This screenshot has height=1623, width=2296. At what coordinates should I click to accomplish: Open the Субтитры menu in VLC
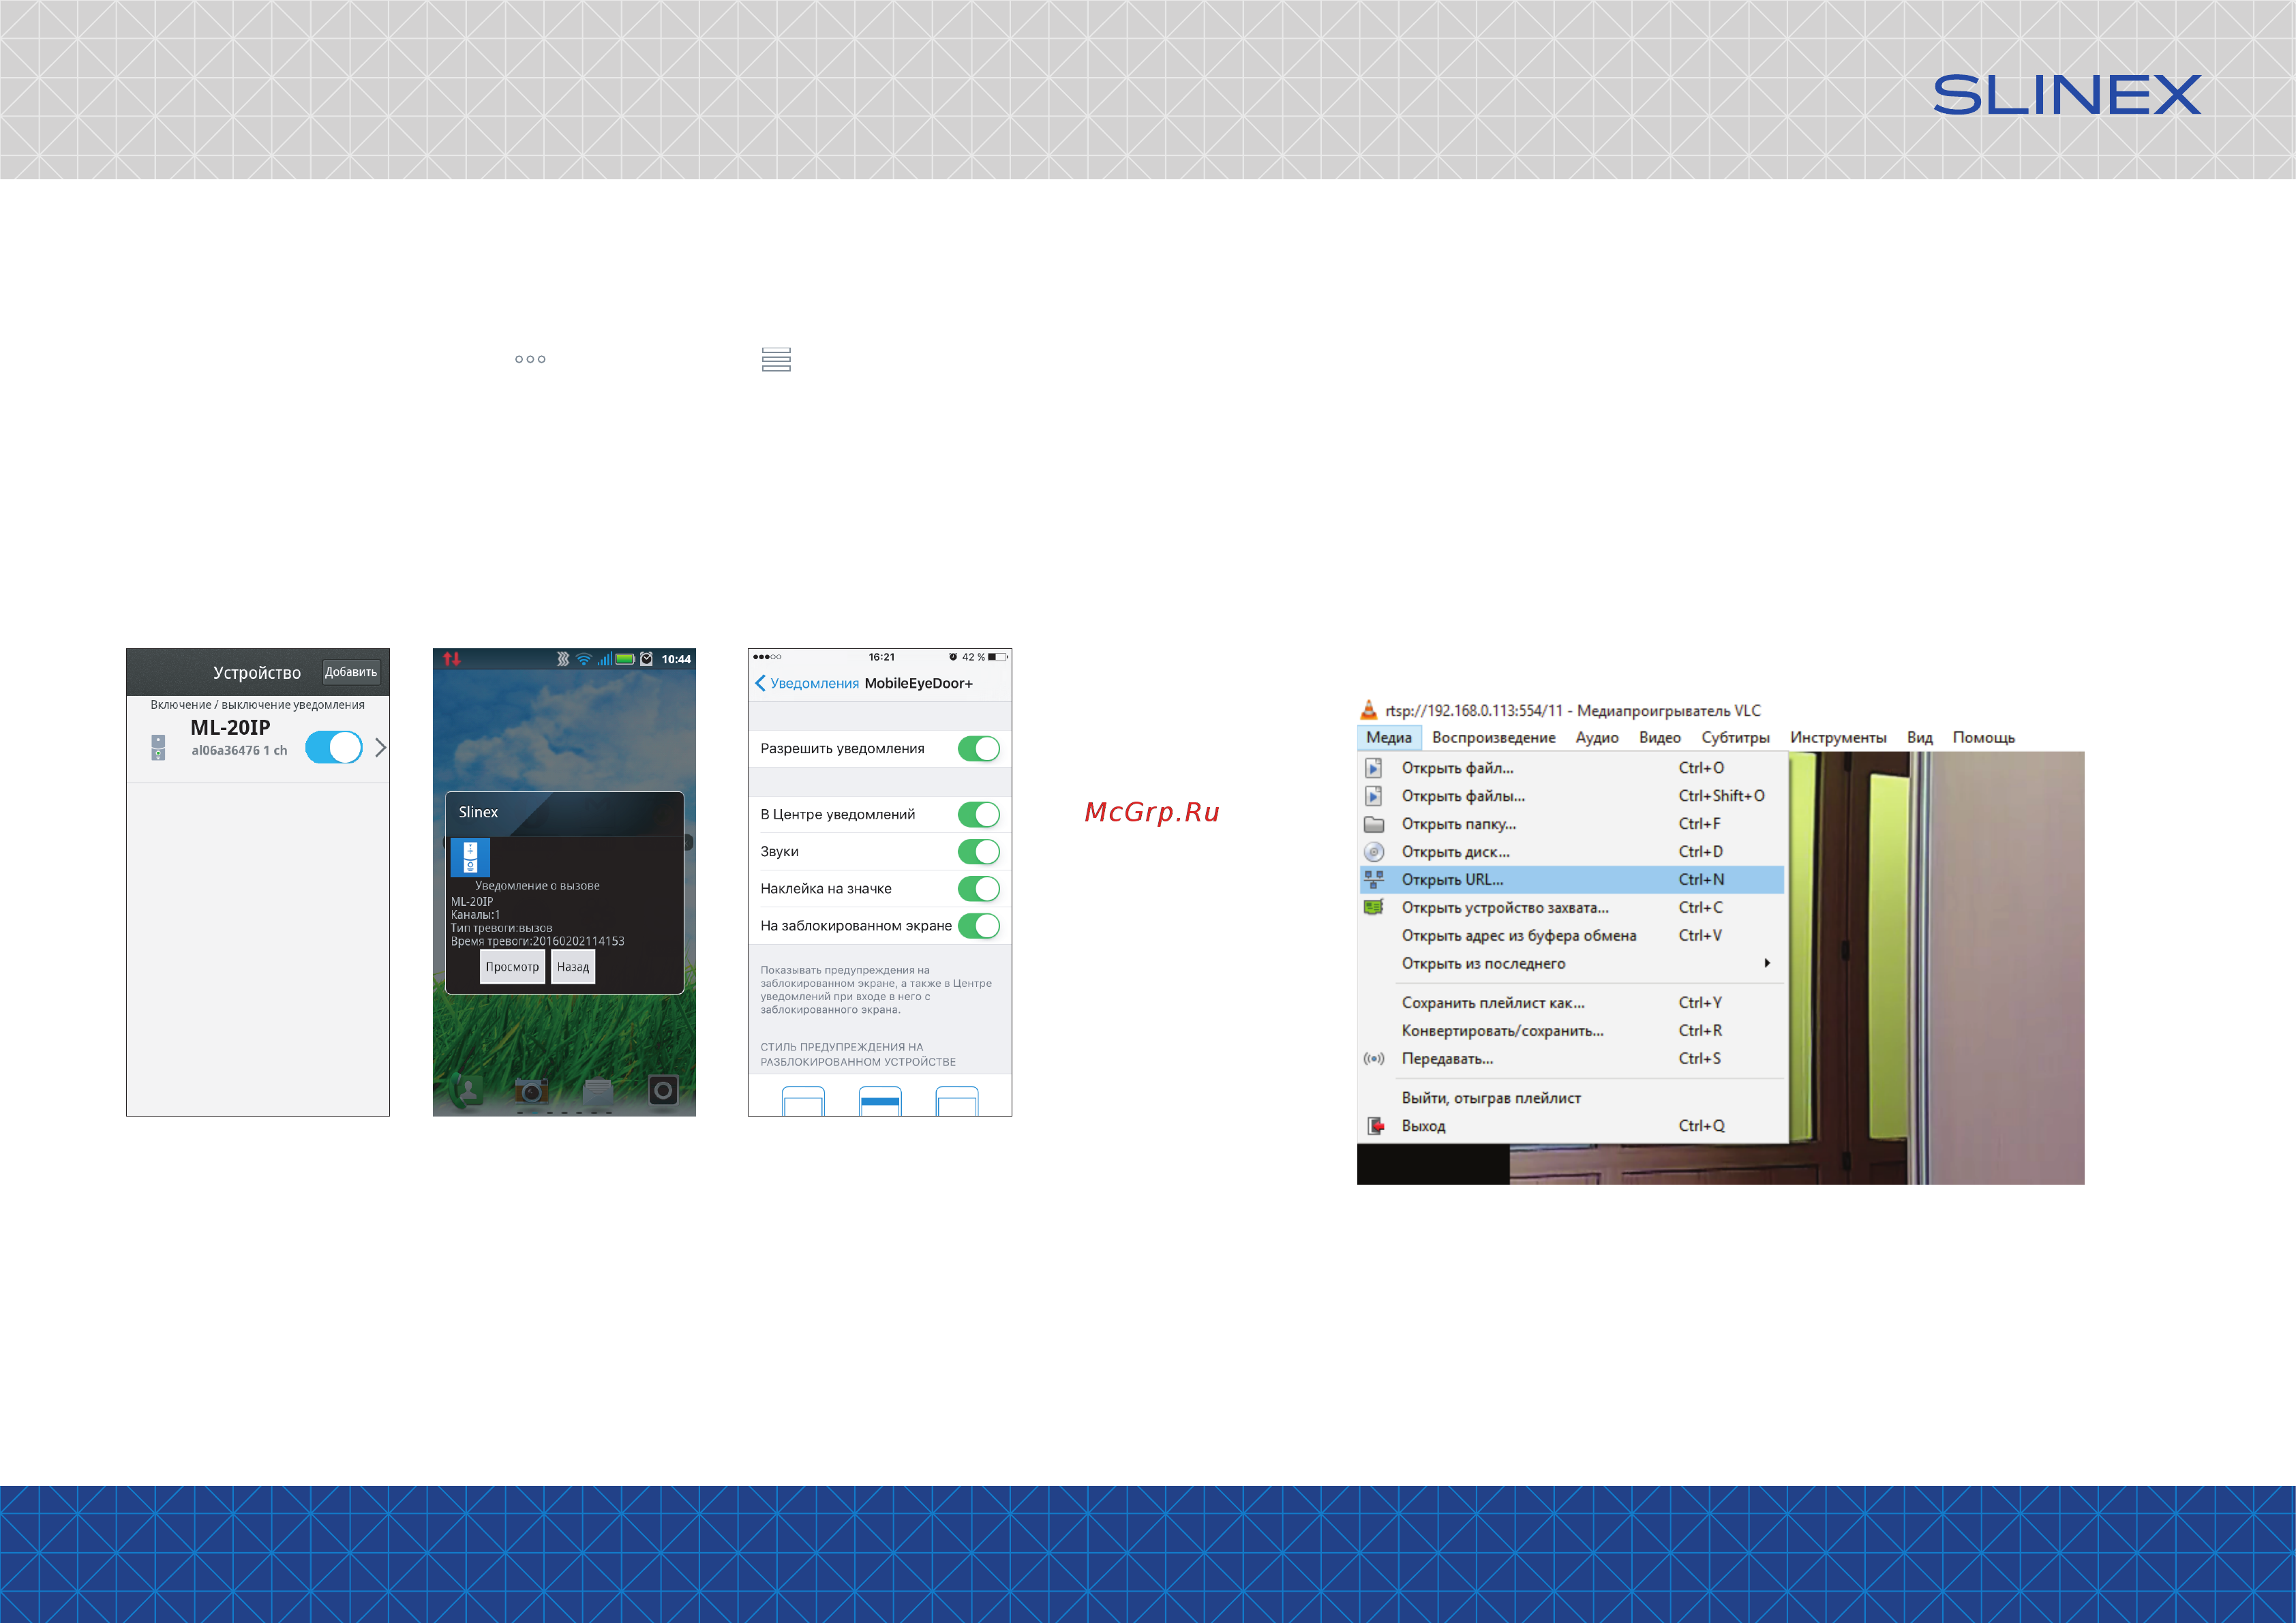coord(1735,737)
